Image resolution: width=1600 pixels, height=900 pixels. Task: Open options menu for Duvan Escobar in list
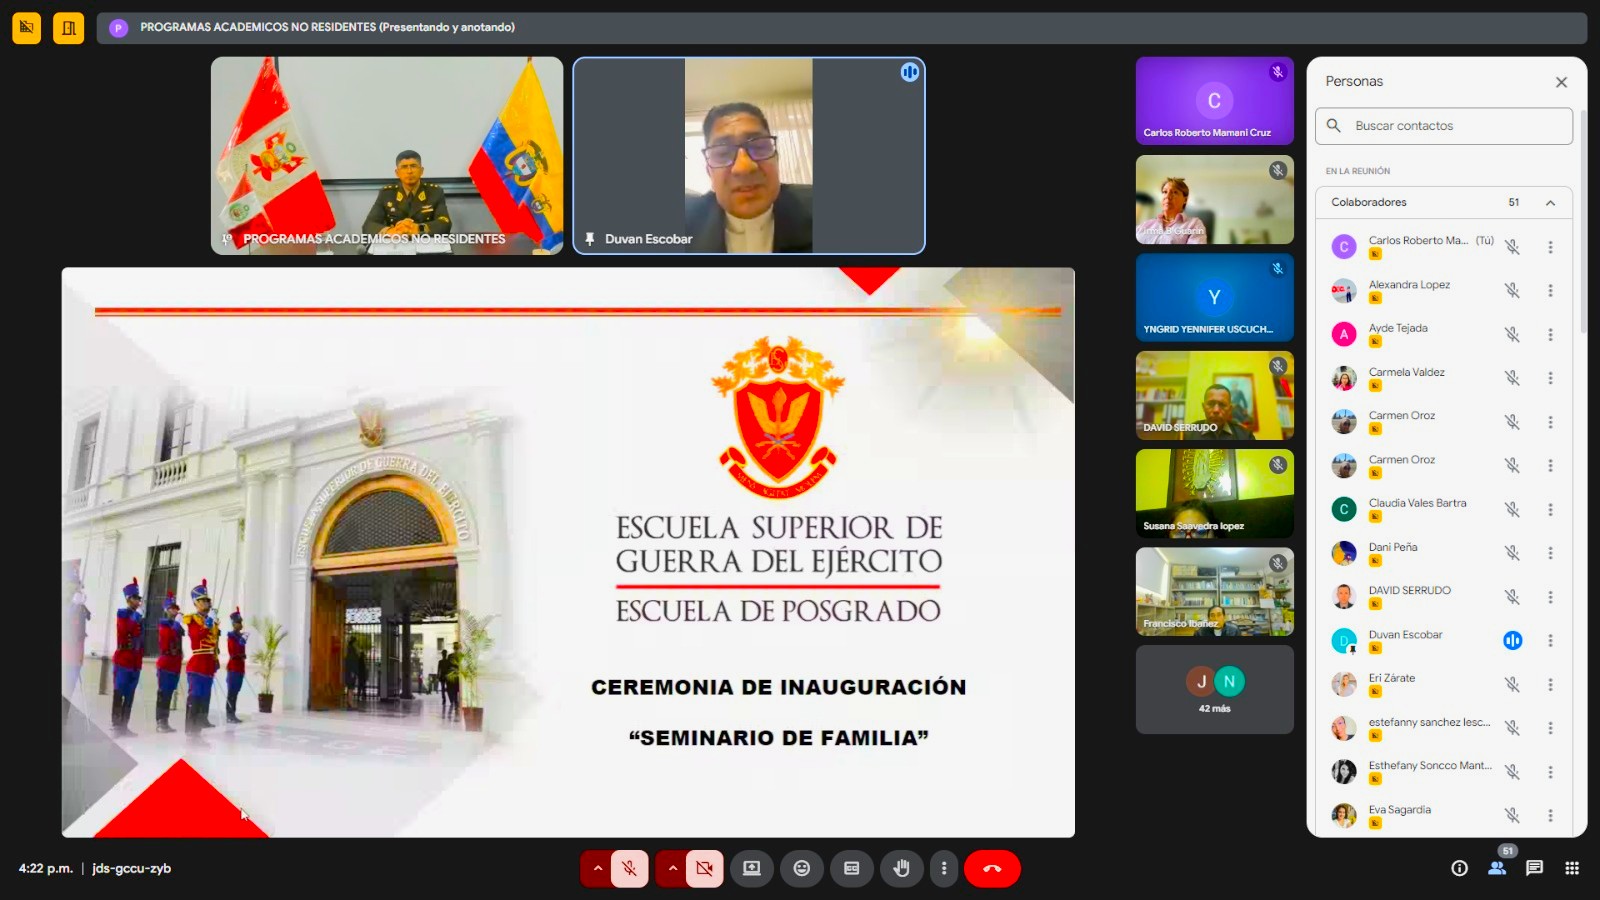pyautogui.click(x=1551, y=641)
